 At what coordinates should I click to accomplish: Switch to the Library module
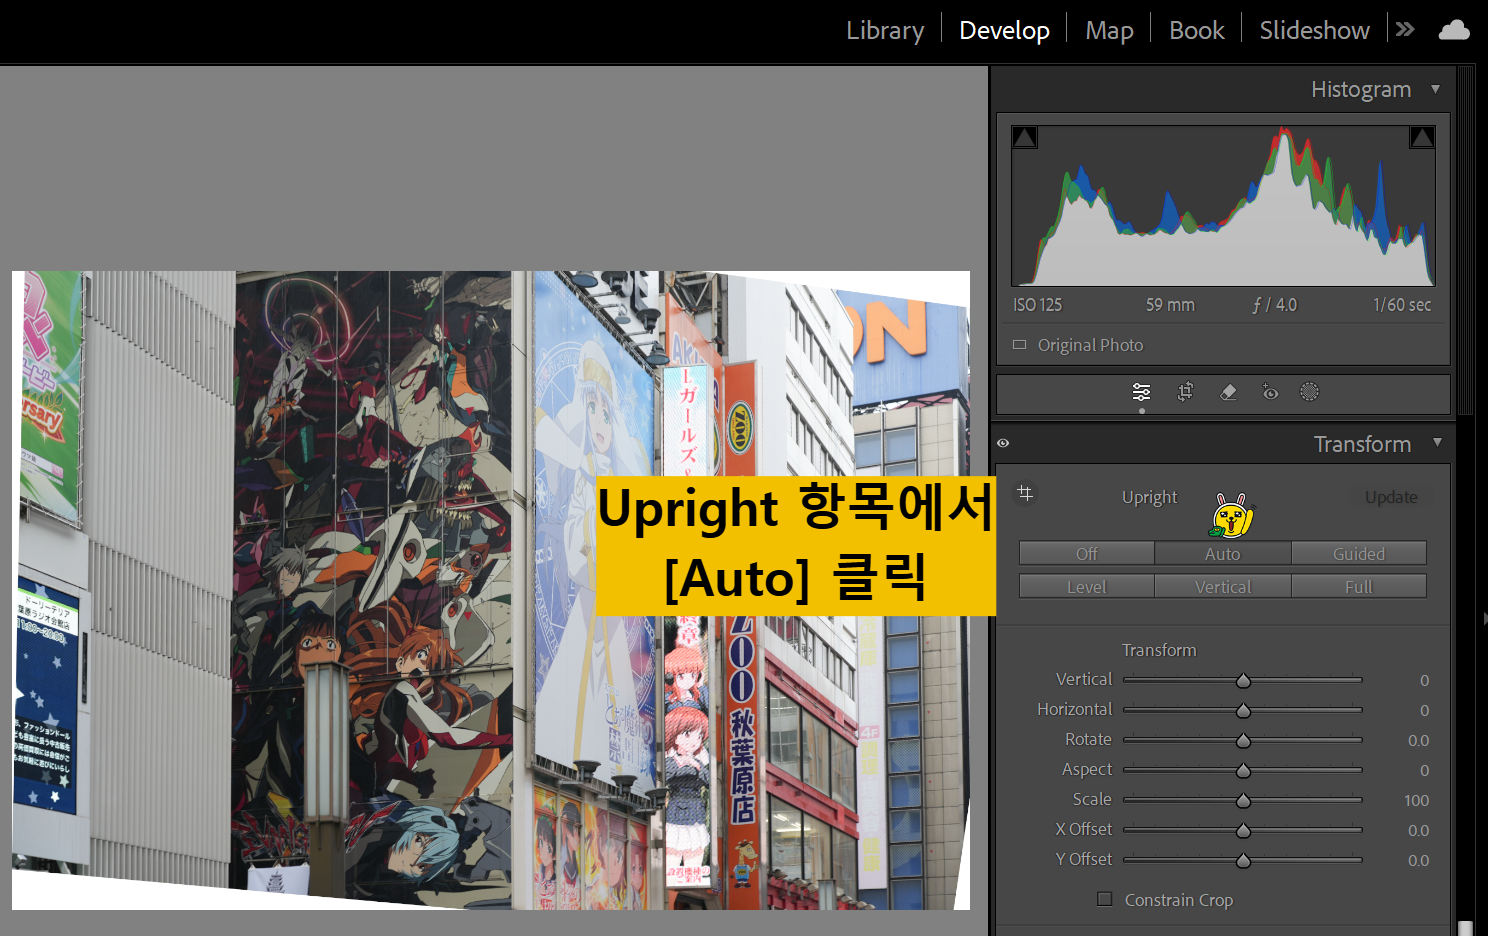884,29
